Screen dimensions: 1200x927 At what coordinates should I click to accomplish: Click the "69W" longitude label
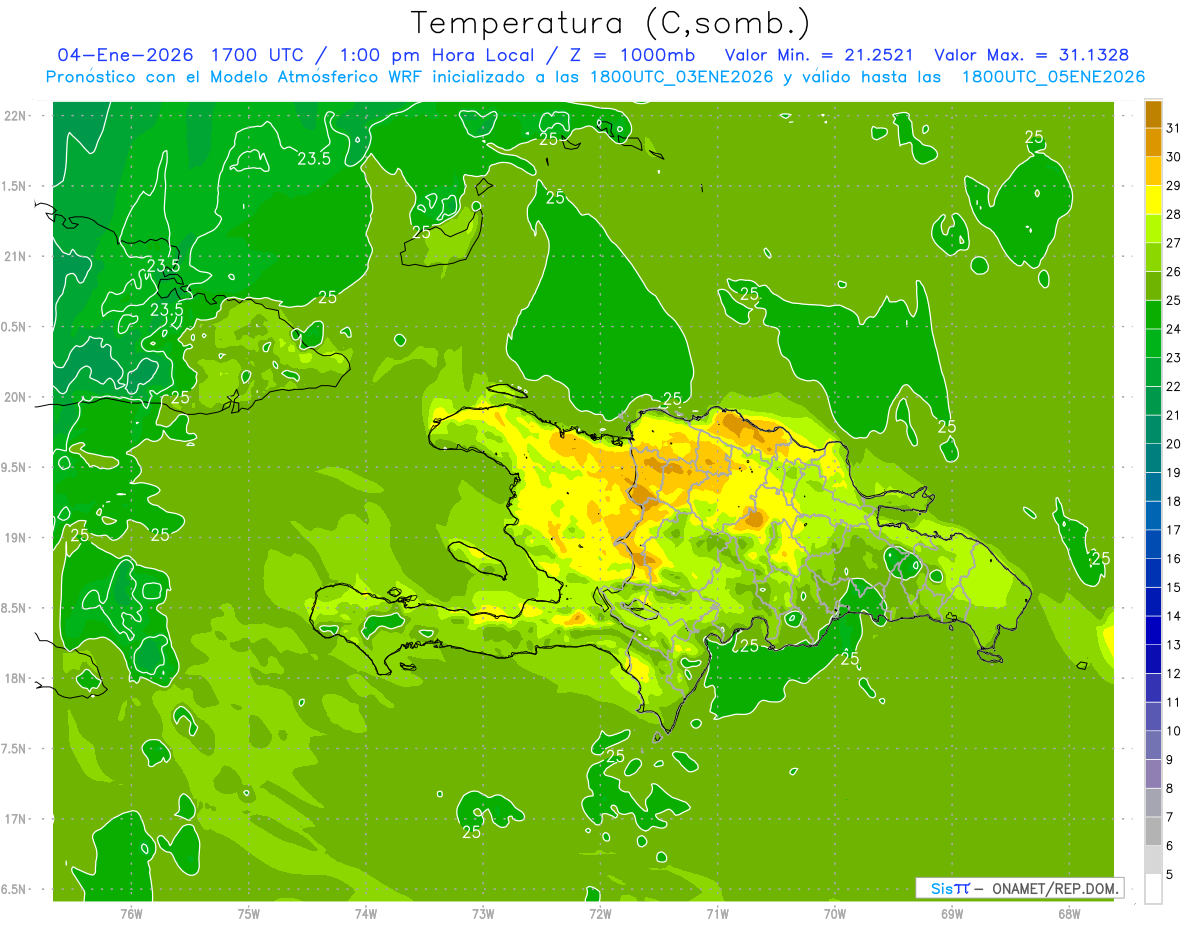[952, 913]
